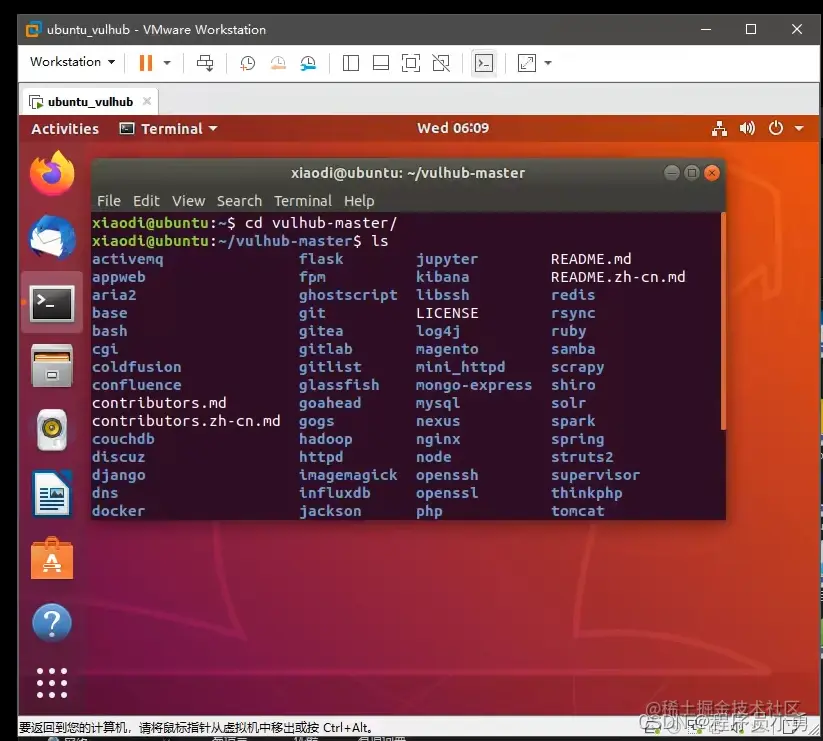This screenshot has width=823, height=741.
Task: Click the confluence directory name
Action: pos(136,385)
